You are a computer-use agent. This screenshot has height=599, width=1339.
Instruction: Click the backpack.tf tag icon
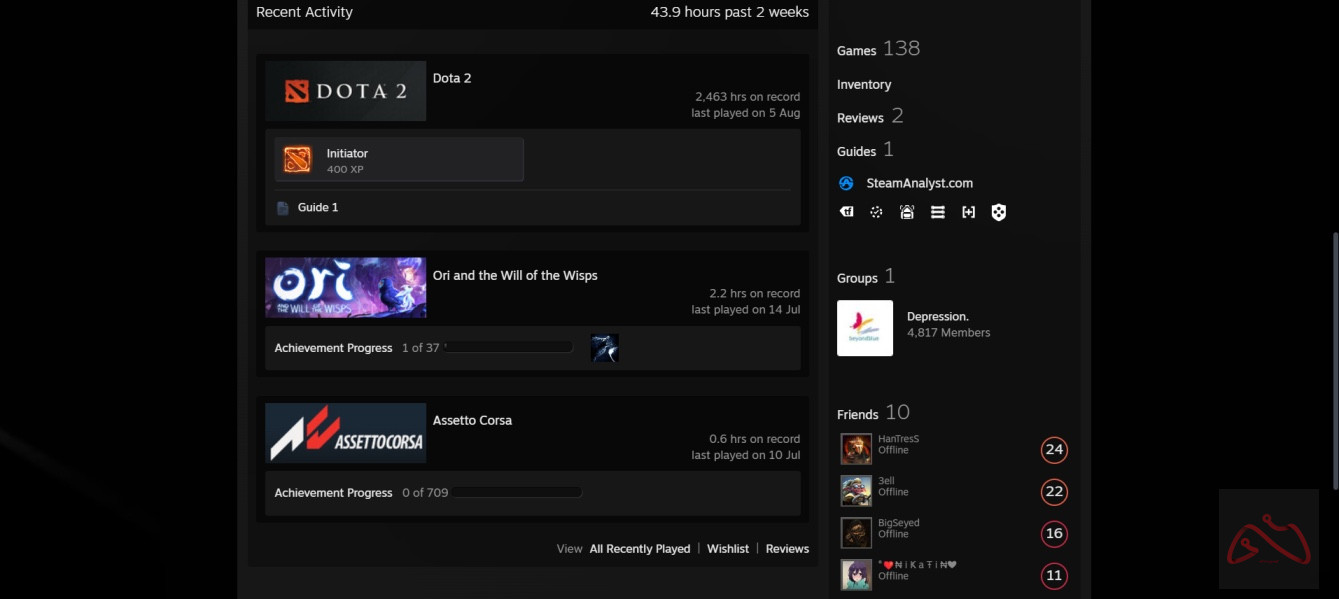(846, 212)
